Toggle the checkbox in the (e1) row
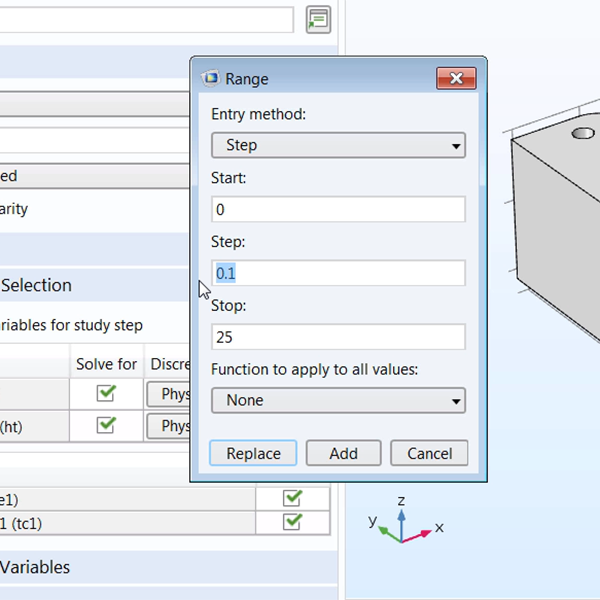 click(292, 497)
